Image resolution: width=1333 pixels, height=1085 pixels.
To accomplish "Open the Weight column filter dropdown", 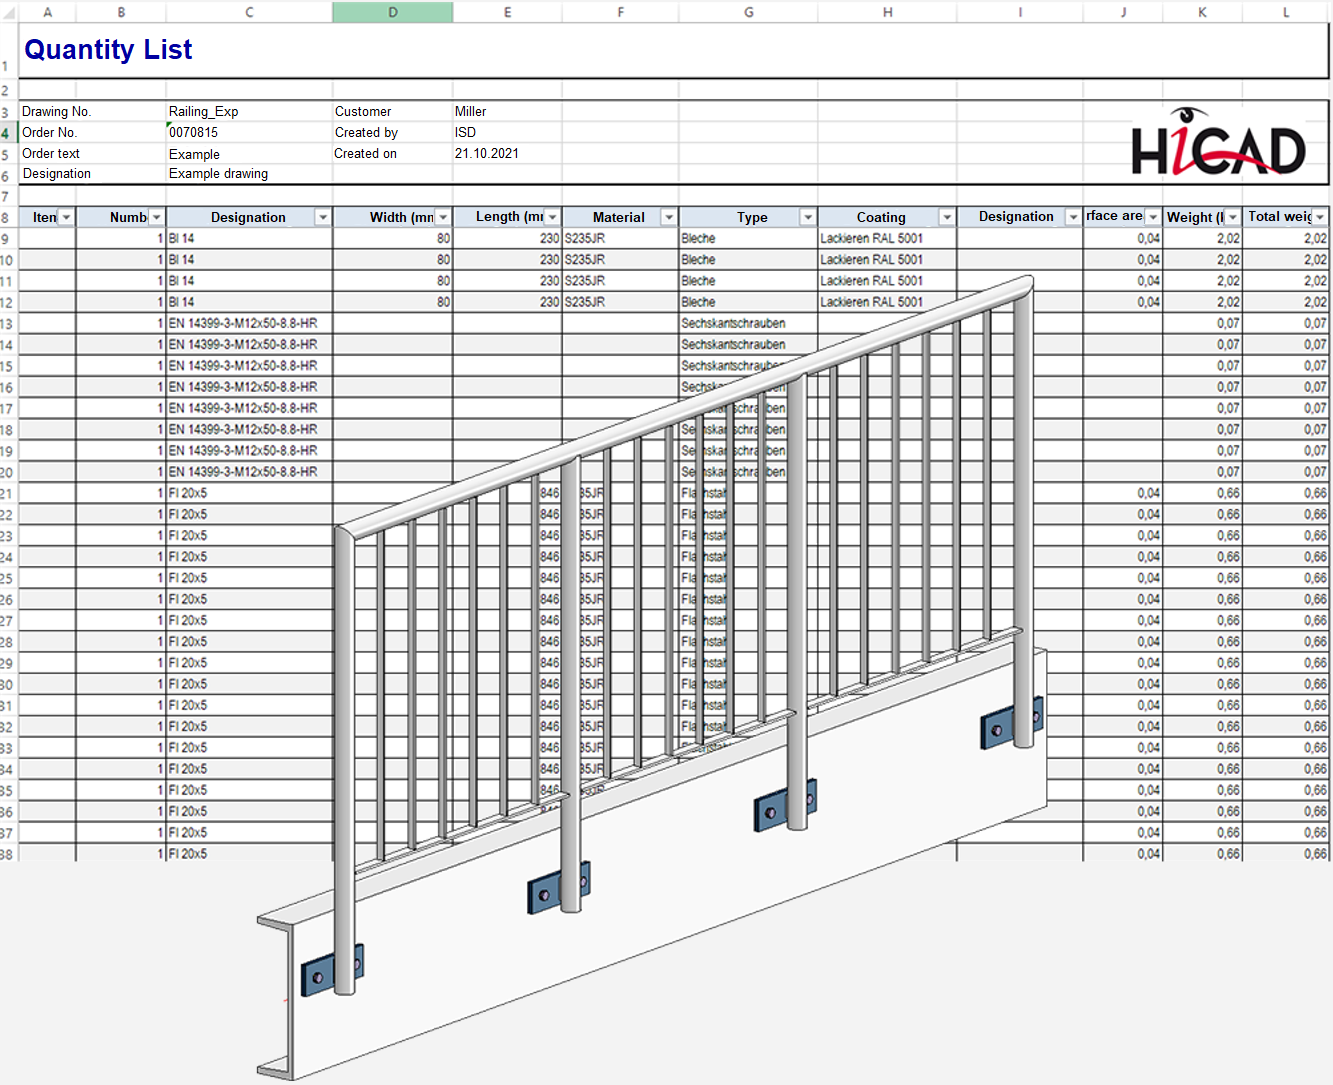I will [x=1233, y=217].
